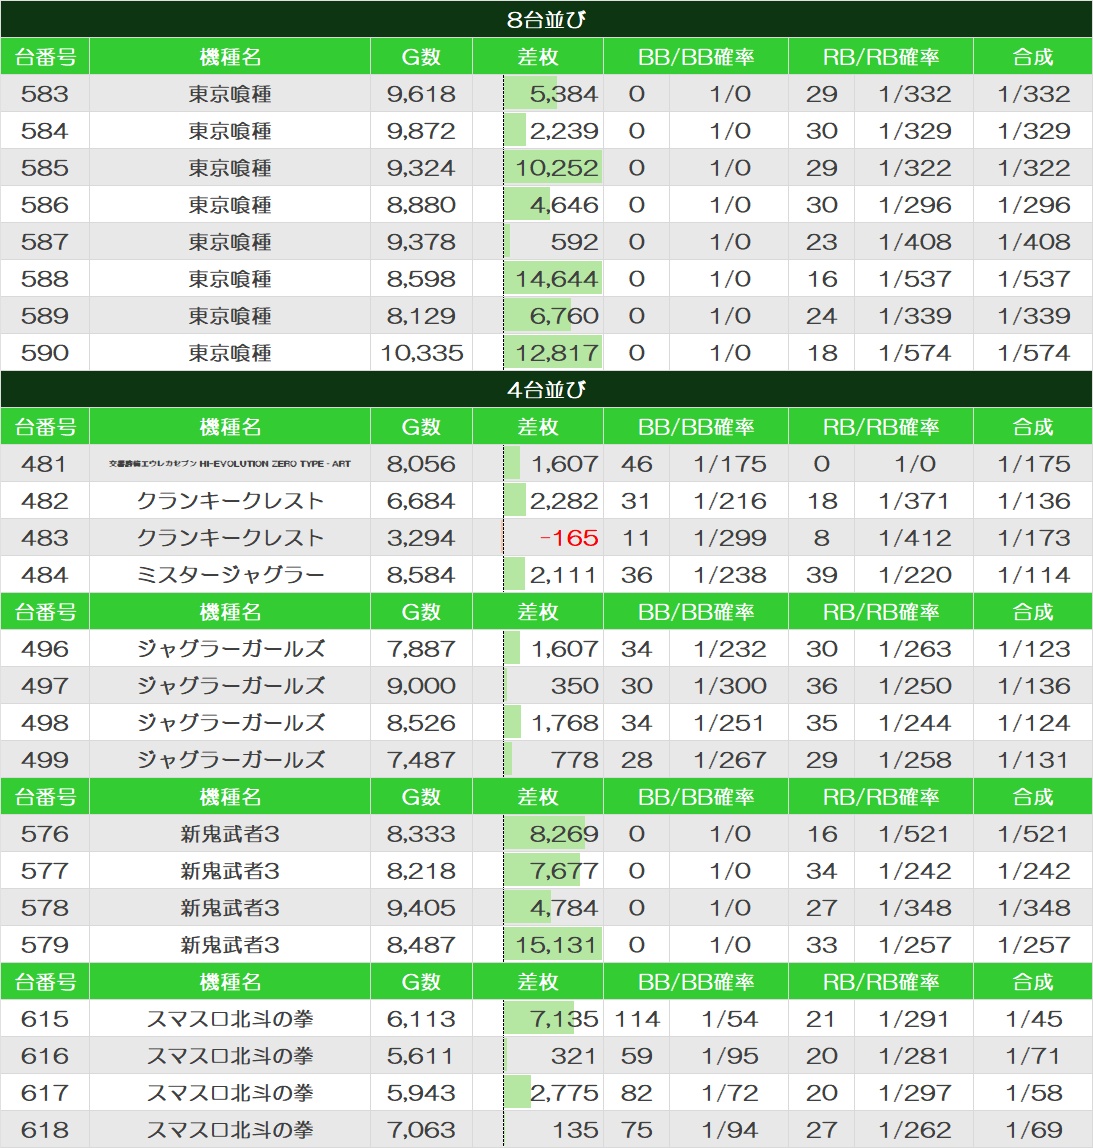
Task: Click the 10,252 difference value
Action: [556, 168]
